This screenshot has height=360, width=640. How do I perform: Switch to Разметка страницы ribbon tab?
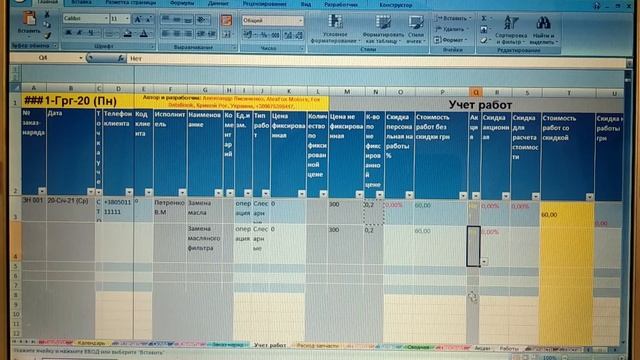pyautogui.click(x=130, y=3)
